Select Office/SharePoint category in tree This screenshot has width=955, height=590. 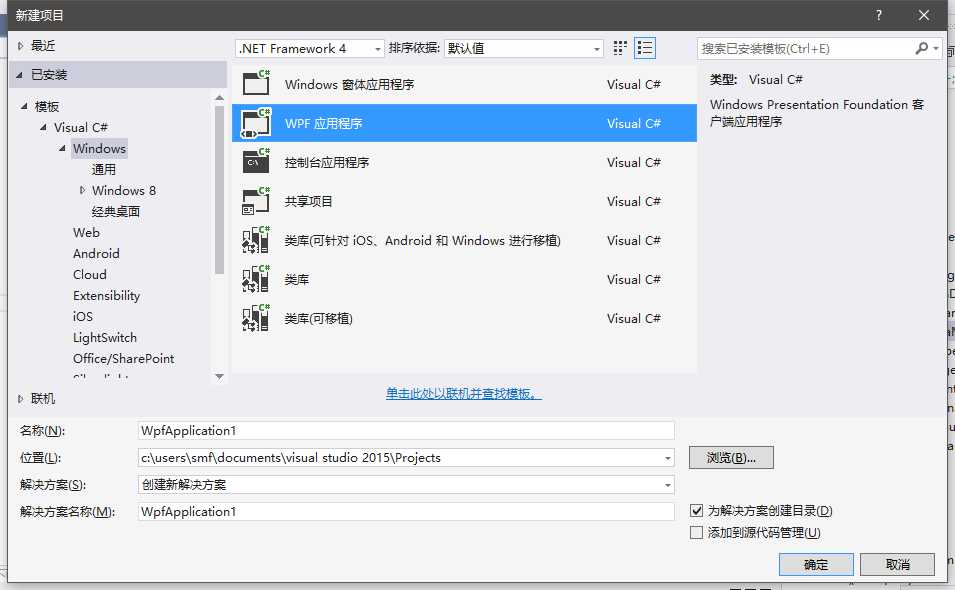click(x=124, y=359)
